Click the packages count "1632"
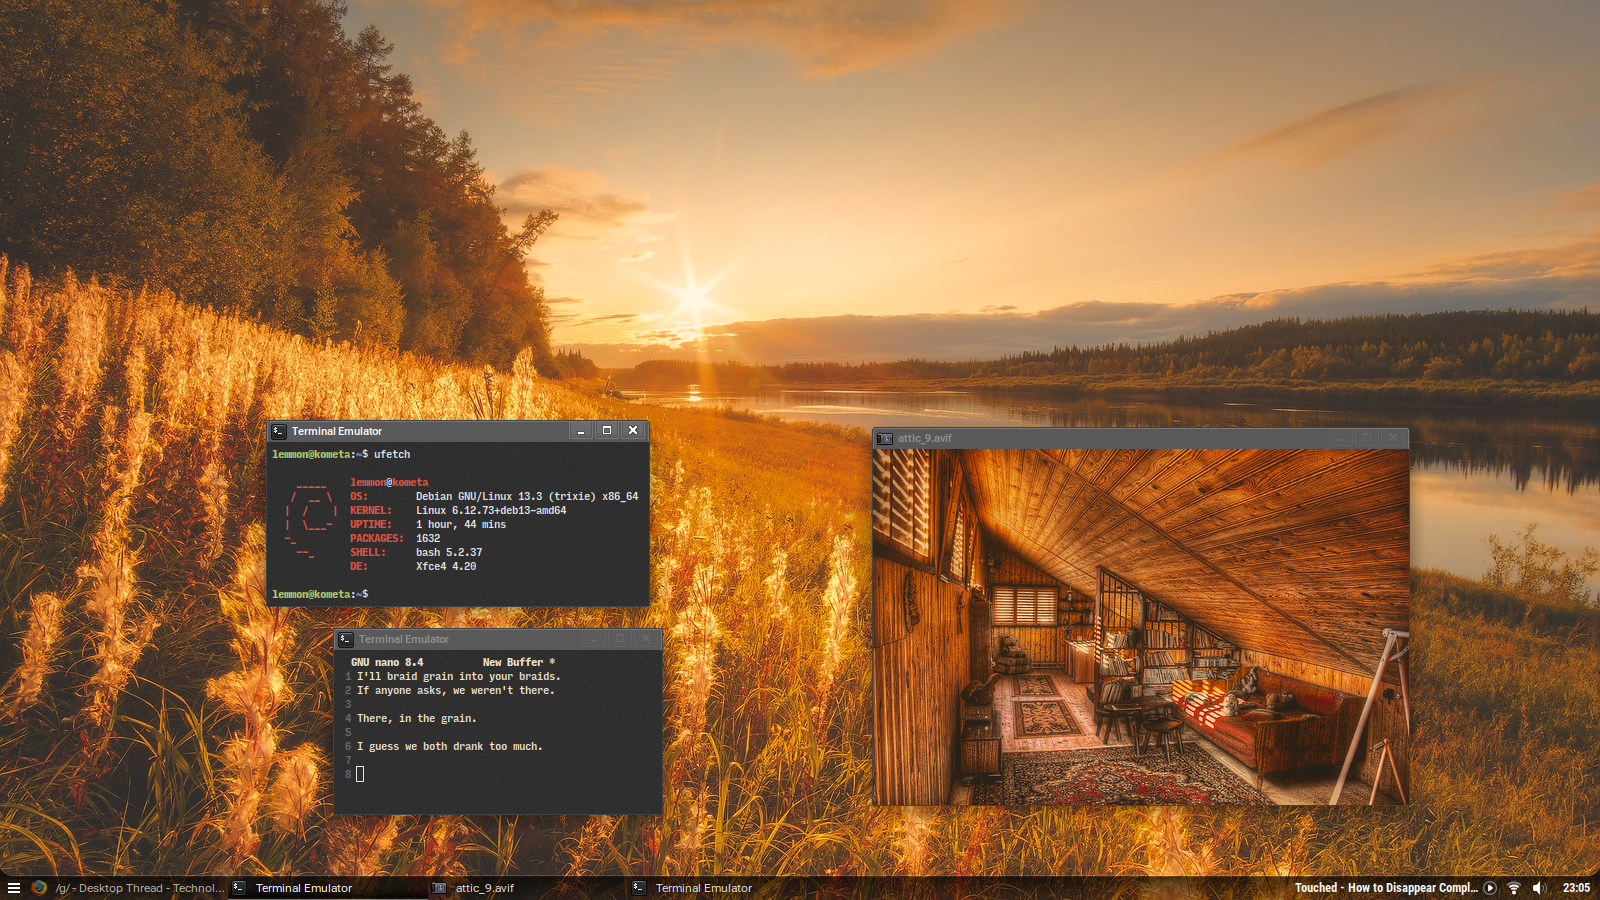 coord(428,538)
